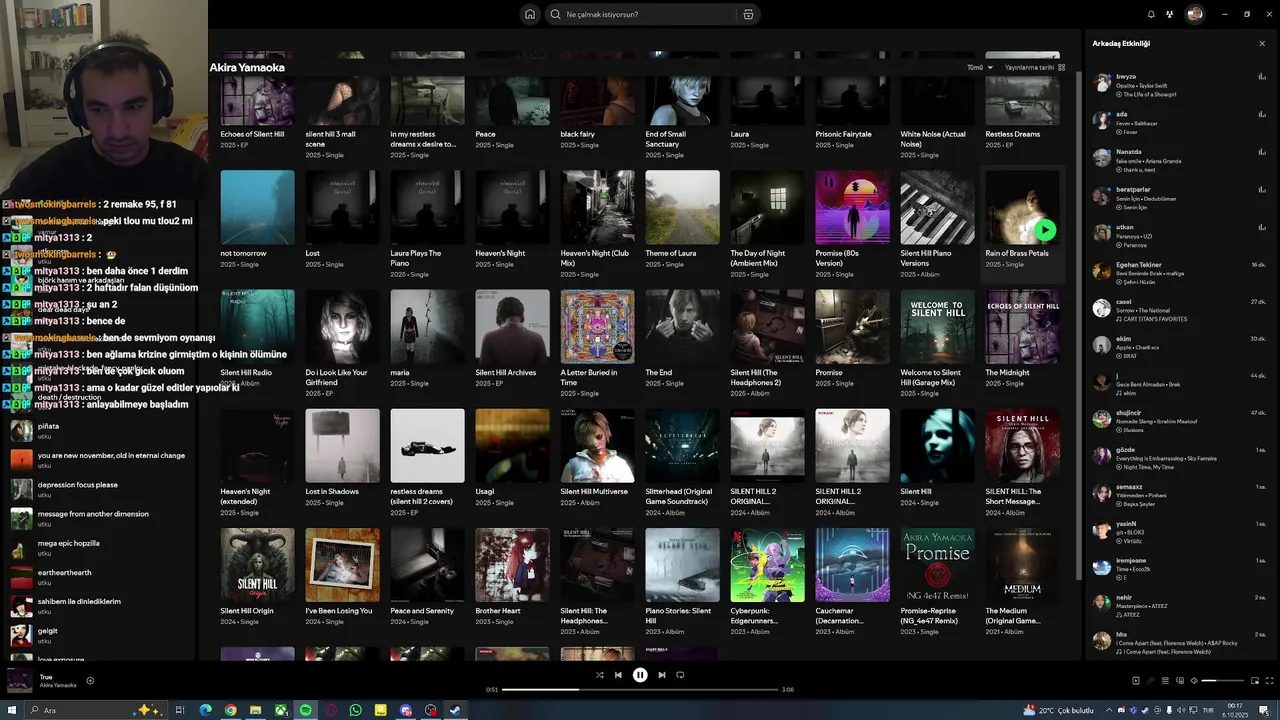
Task: Show lyrics with the microphone icon
Action: [1150, 681]
